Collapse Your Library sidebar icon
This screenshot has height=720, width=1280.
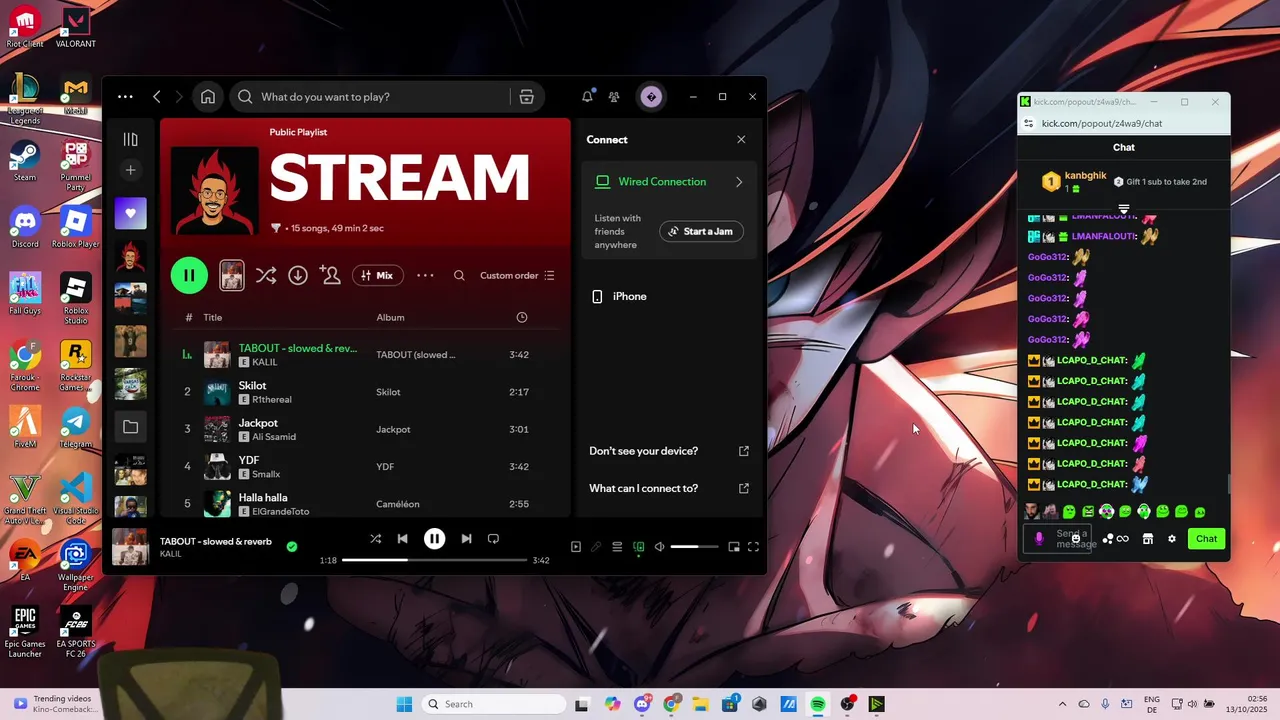click(130, 140)
